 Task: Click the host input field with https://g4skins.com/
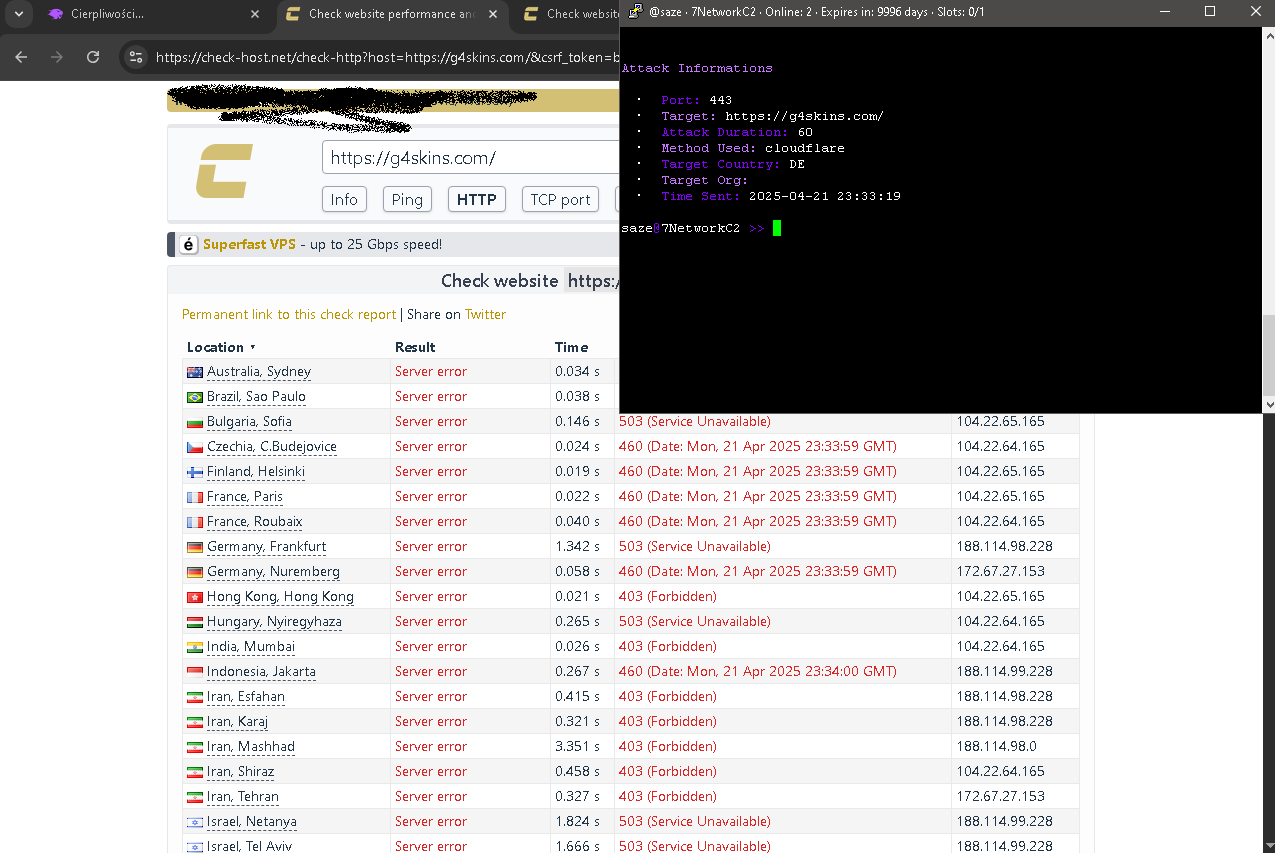[x=471, y=158]
